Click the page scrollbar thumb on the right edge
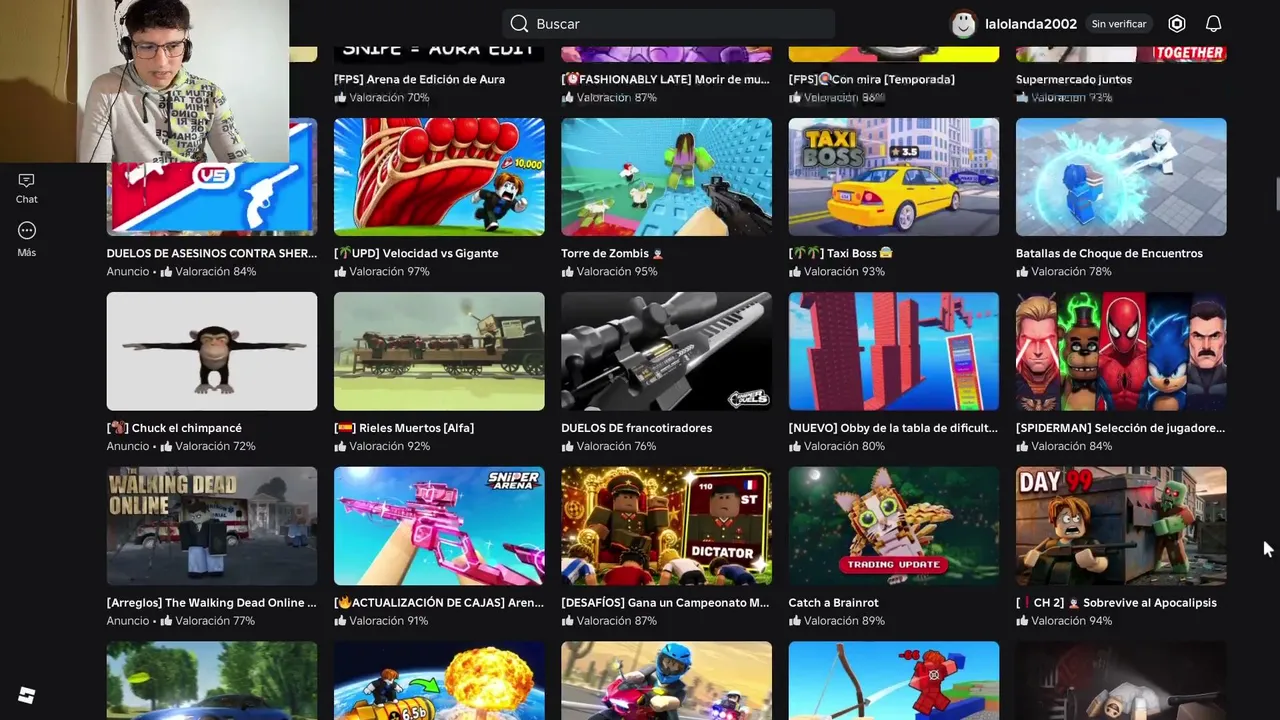The image size is (1280, 720). tap(1276, 194)
